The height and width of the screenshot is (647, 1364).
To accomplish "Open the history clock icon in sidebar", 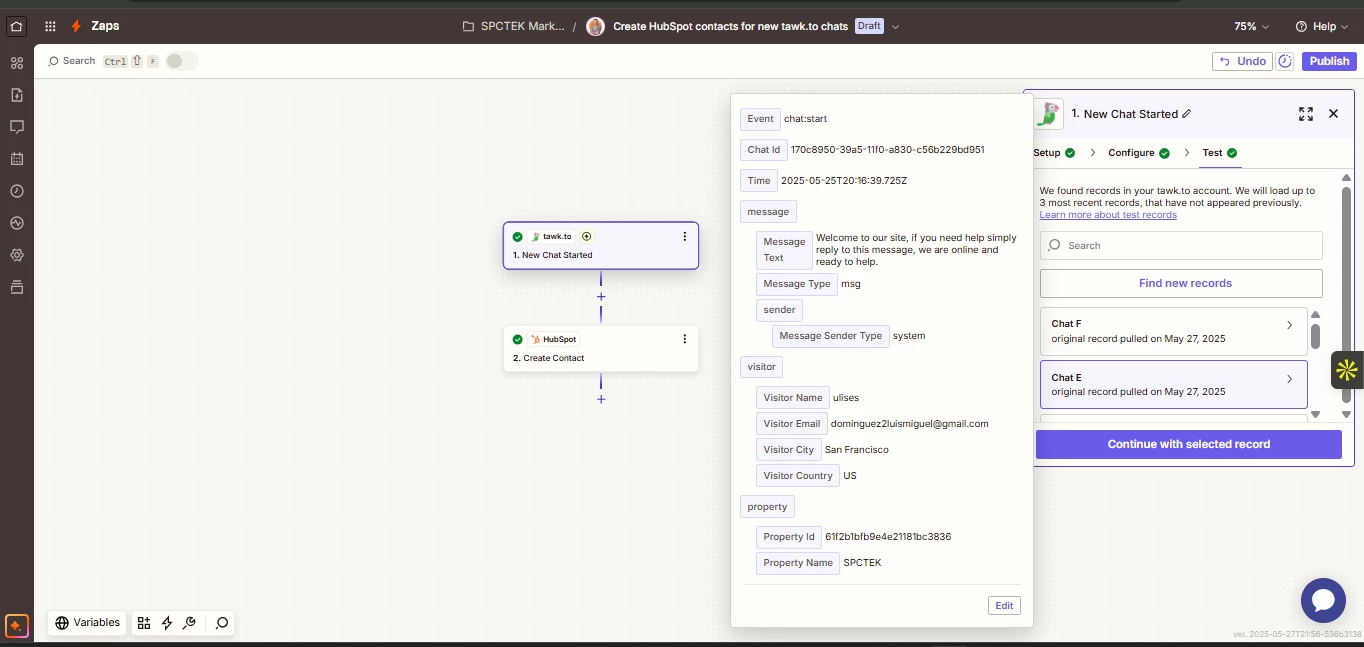I will click(x=16, y=191).
